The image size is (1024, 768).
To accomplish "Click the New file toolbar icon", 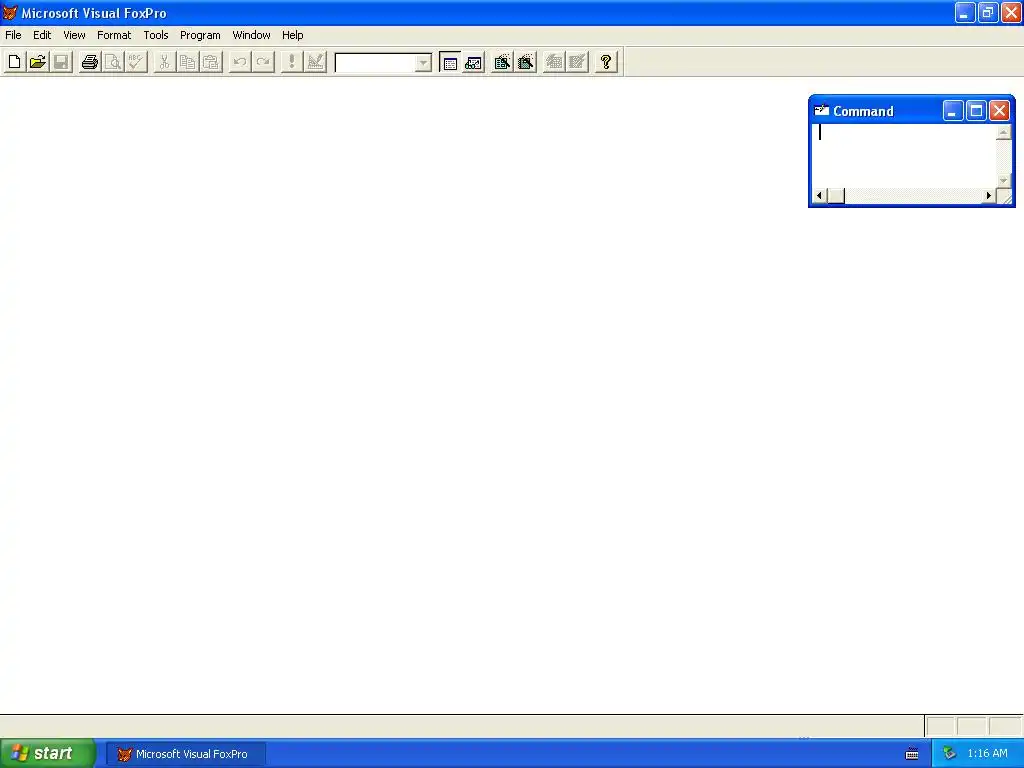I will pos(14,62).
